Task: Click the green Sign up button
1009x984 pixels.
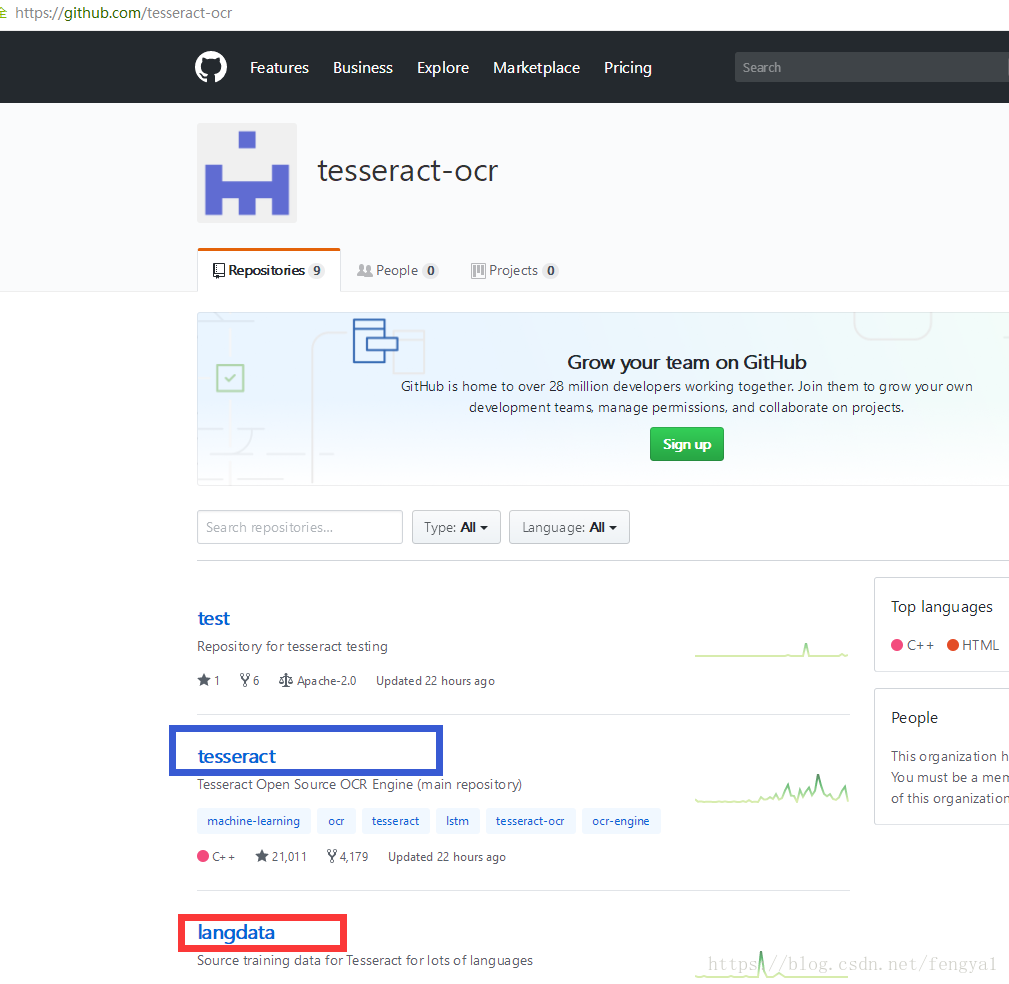Action: click(687, 444)
